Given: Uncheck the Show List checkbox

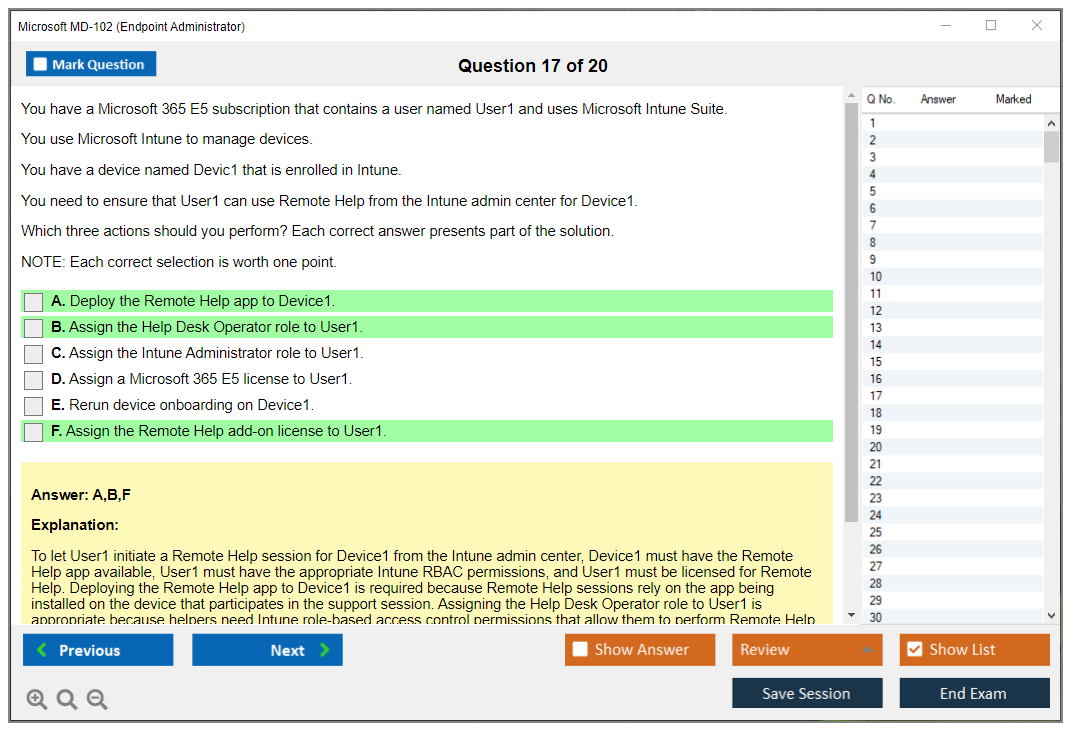Looking at the screenshot, I should 915,649.
